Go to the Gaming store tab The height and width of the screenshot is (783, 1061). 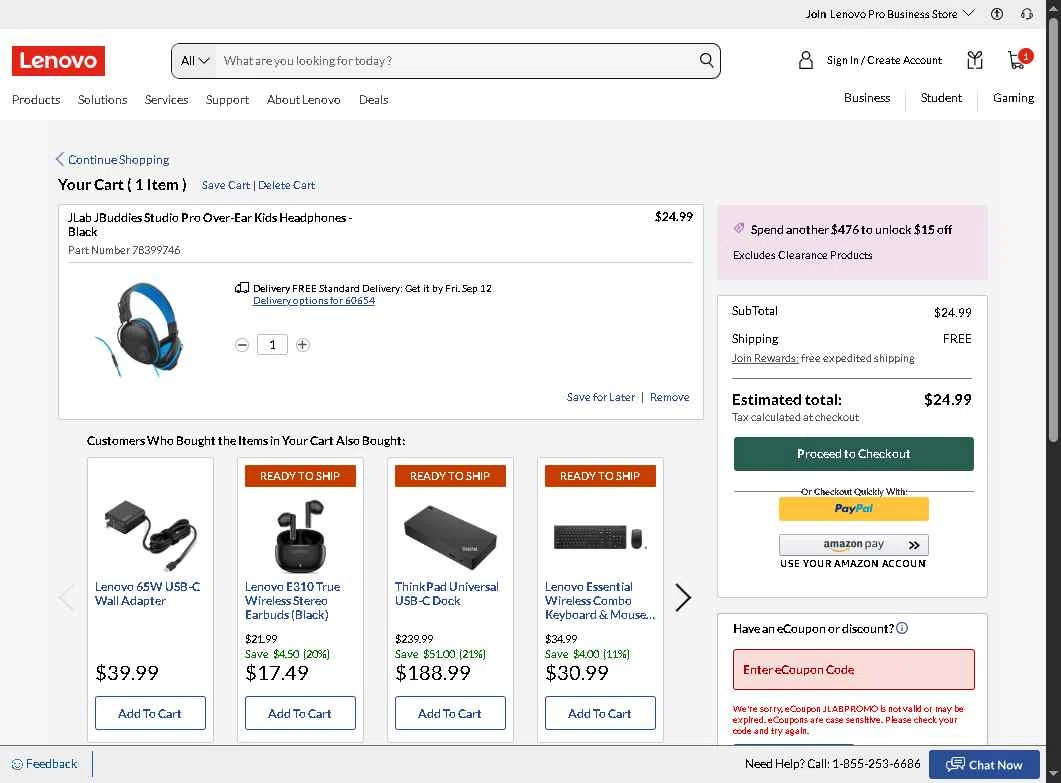[1013, 97]
